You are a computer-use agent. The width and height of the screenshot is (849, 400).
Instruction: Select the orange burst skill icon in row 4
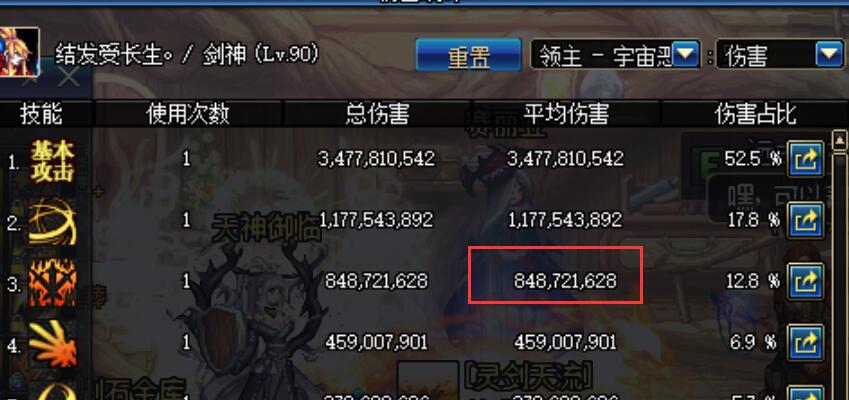coord(52,343)
